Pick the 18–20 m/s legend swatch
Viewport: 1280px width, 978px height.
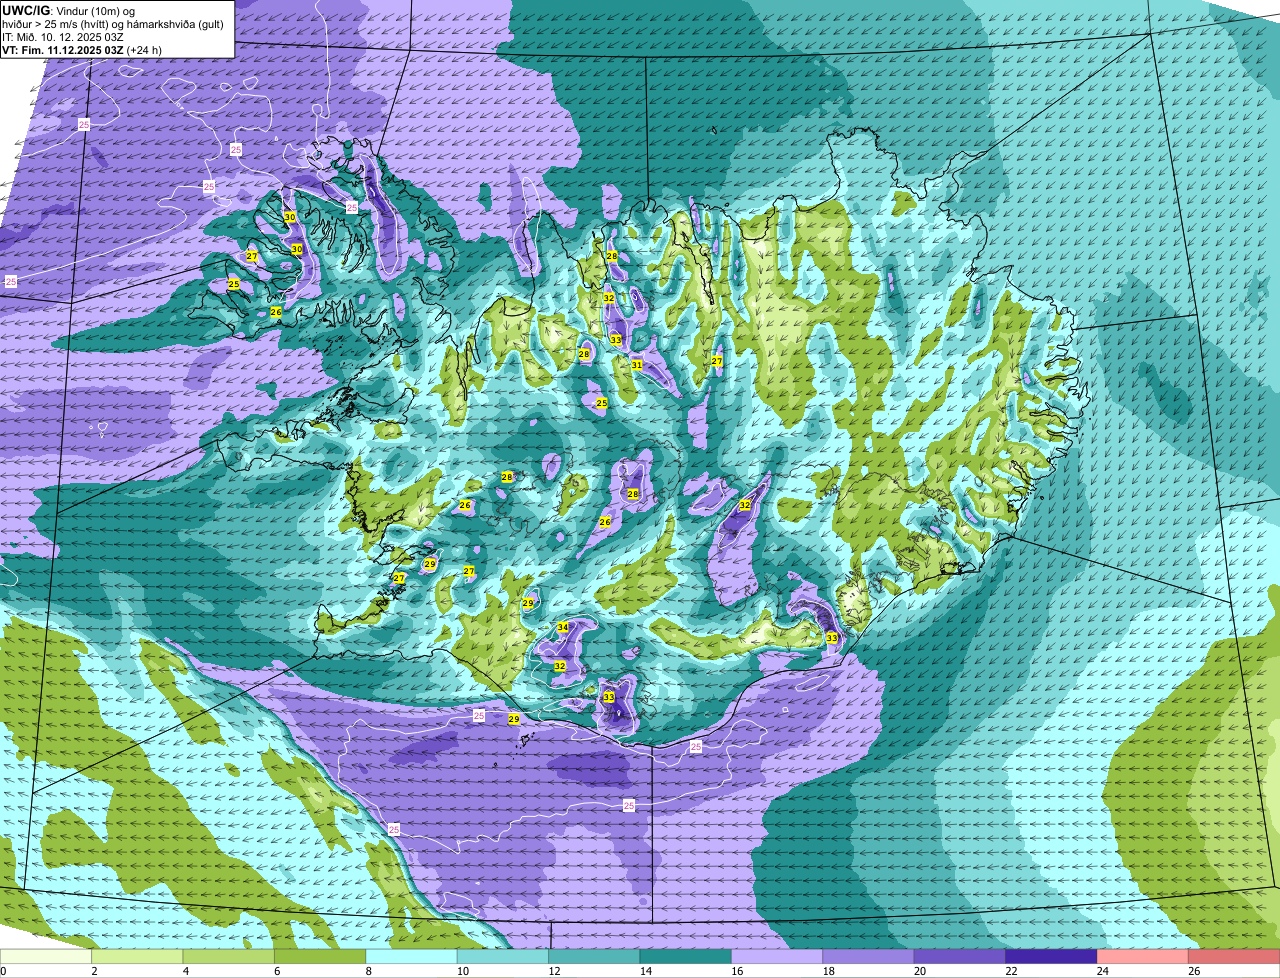click(x=869, y=957)
